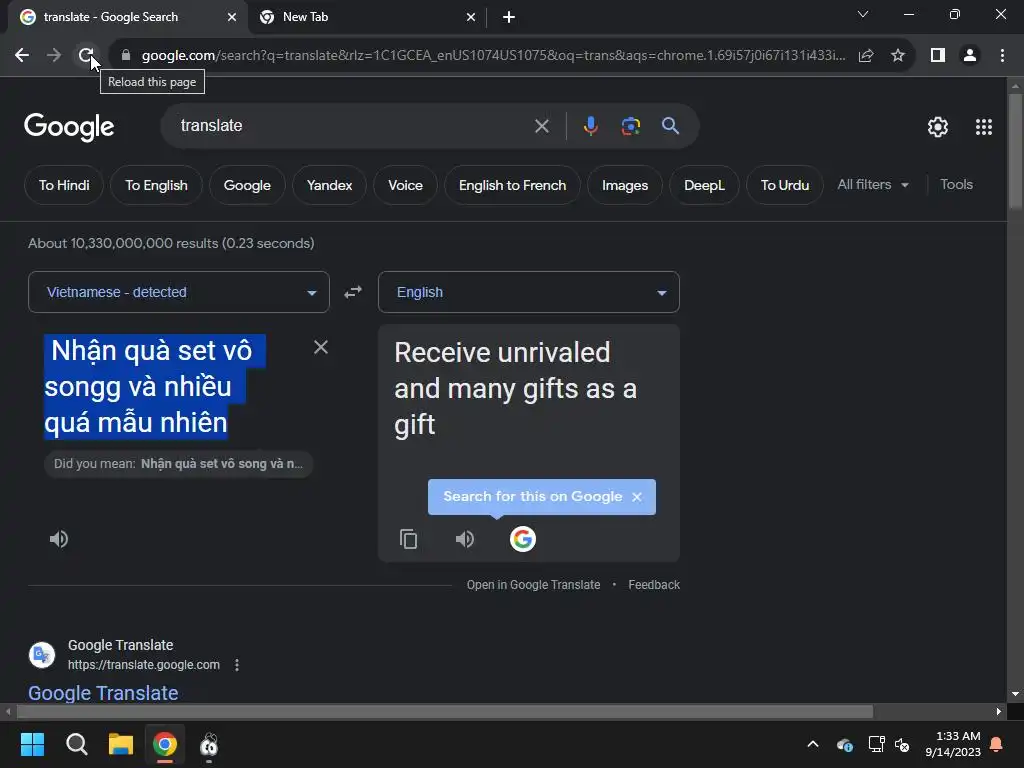Show hidden system tray icons
This screenshot has width=1024, height=768.
pos(813,744)
